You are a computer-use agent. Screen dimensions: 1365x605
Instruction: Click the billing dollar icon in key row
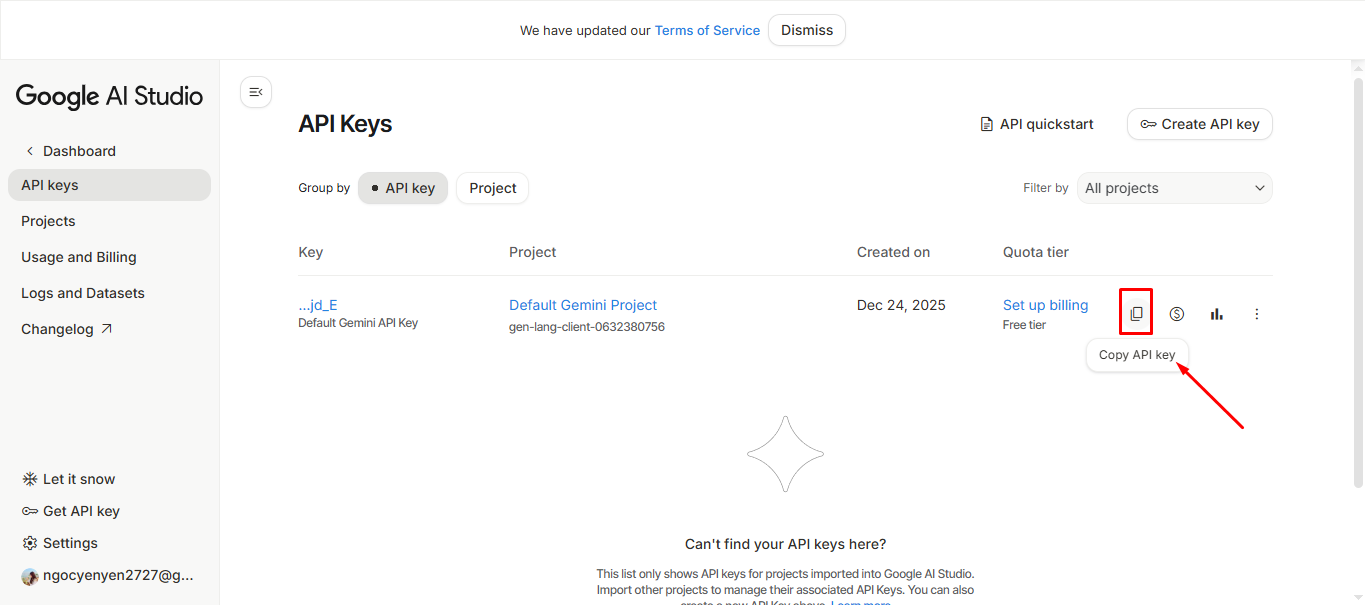pos(1177,314)
